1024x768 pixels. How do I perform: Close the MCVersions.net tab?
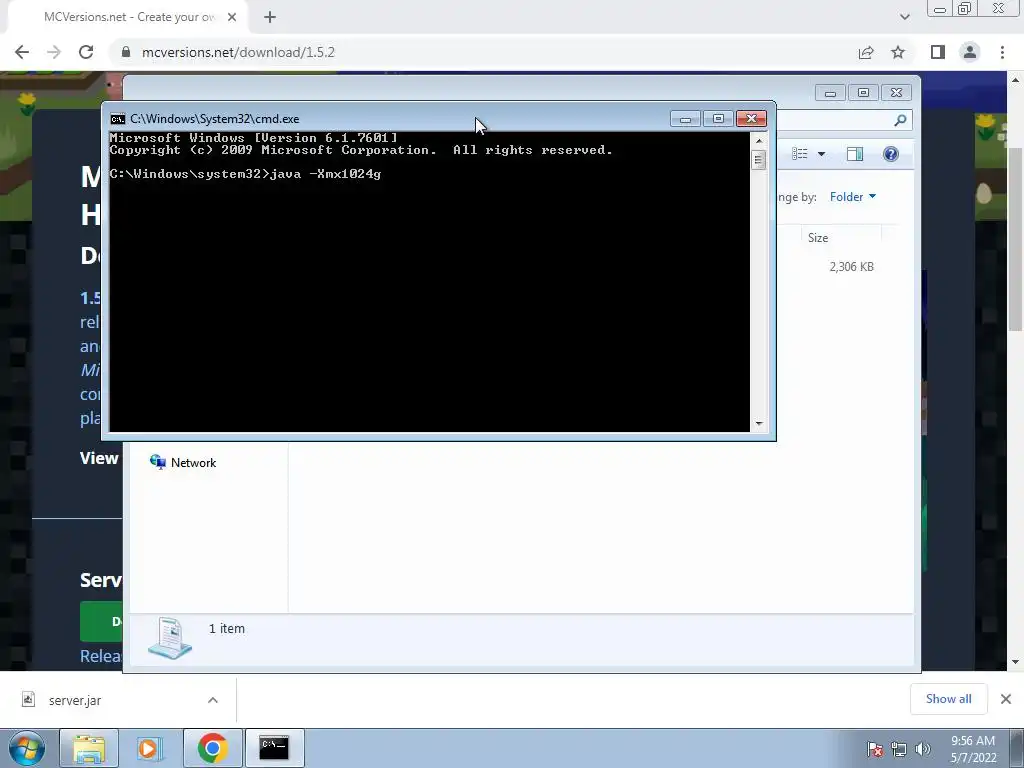pos(232,17)
